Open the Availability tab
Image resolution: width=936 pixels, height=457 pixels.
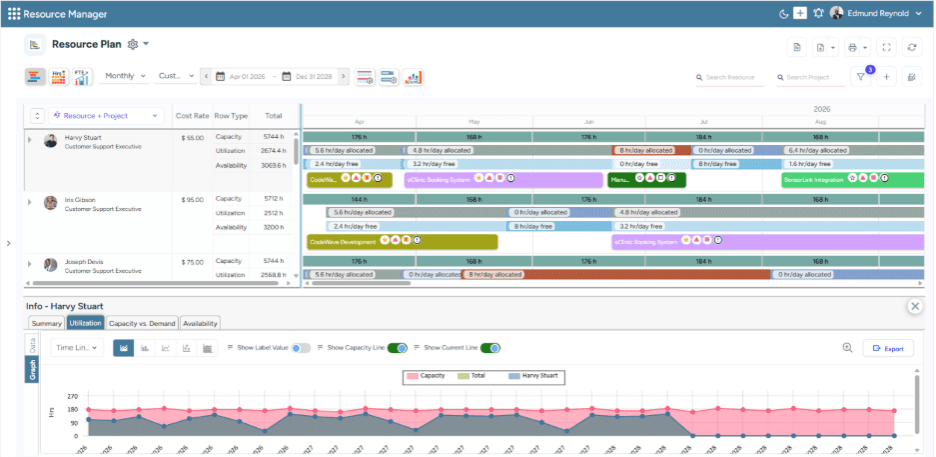pyautogui.click(x=200, y=323)
